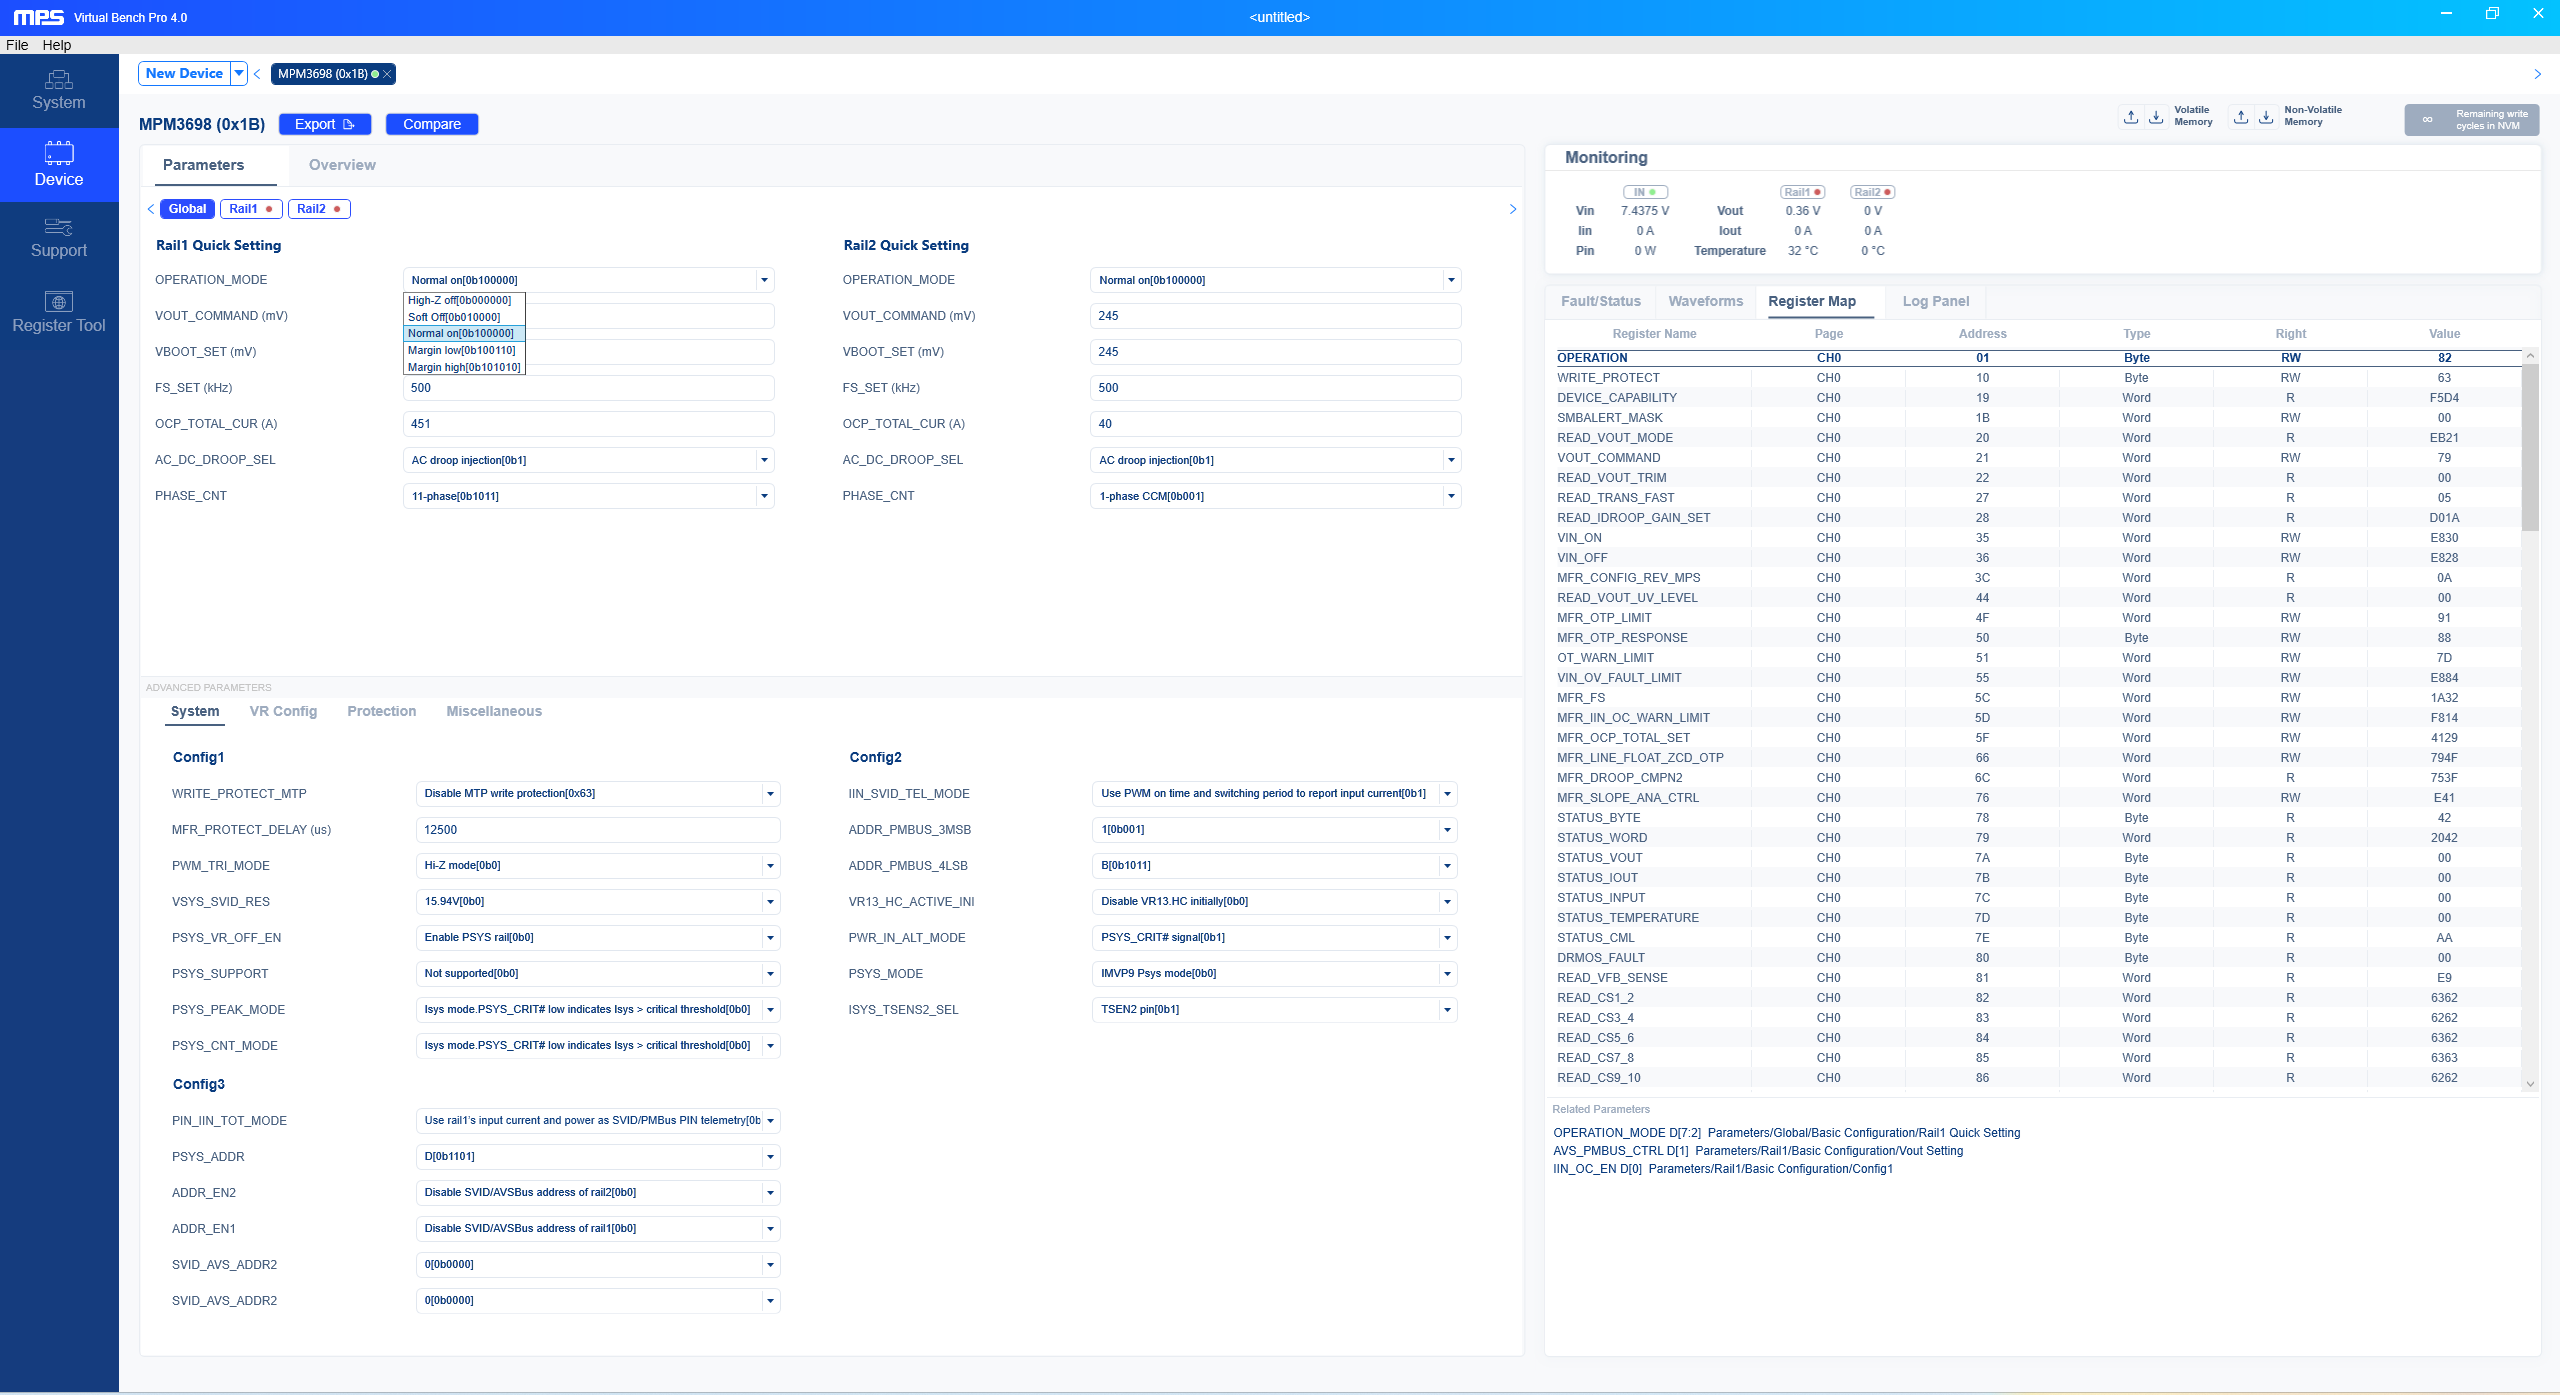Select Margin low[0b100110] from open list
Screen dimensions: 2560x1395
tap(462, 350)
